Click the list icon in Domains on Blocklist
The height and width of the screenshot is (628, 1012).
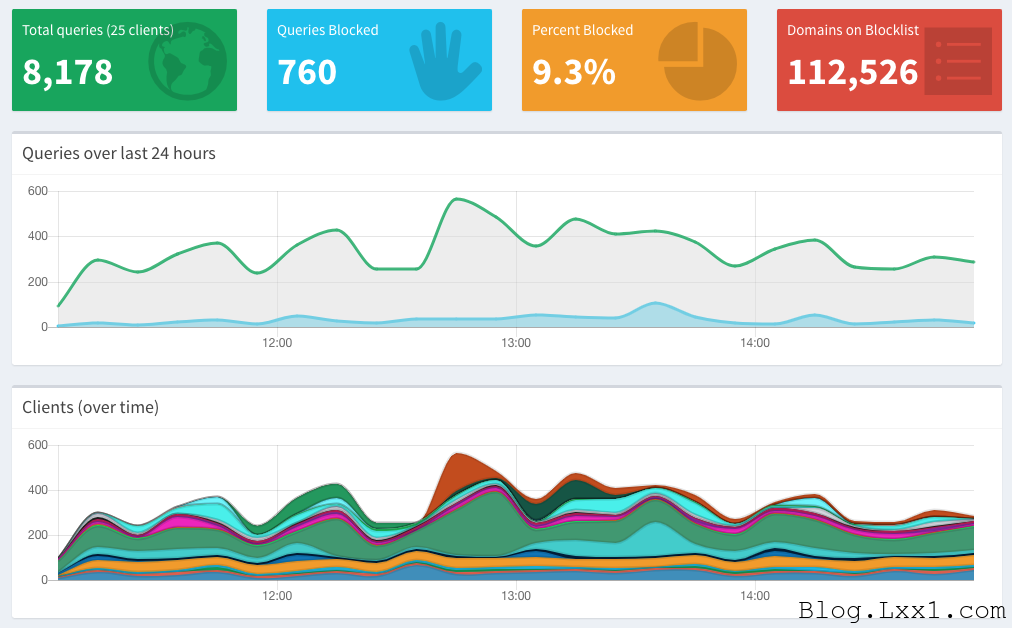click(x=958, y=61)
